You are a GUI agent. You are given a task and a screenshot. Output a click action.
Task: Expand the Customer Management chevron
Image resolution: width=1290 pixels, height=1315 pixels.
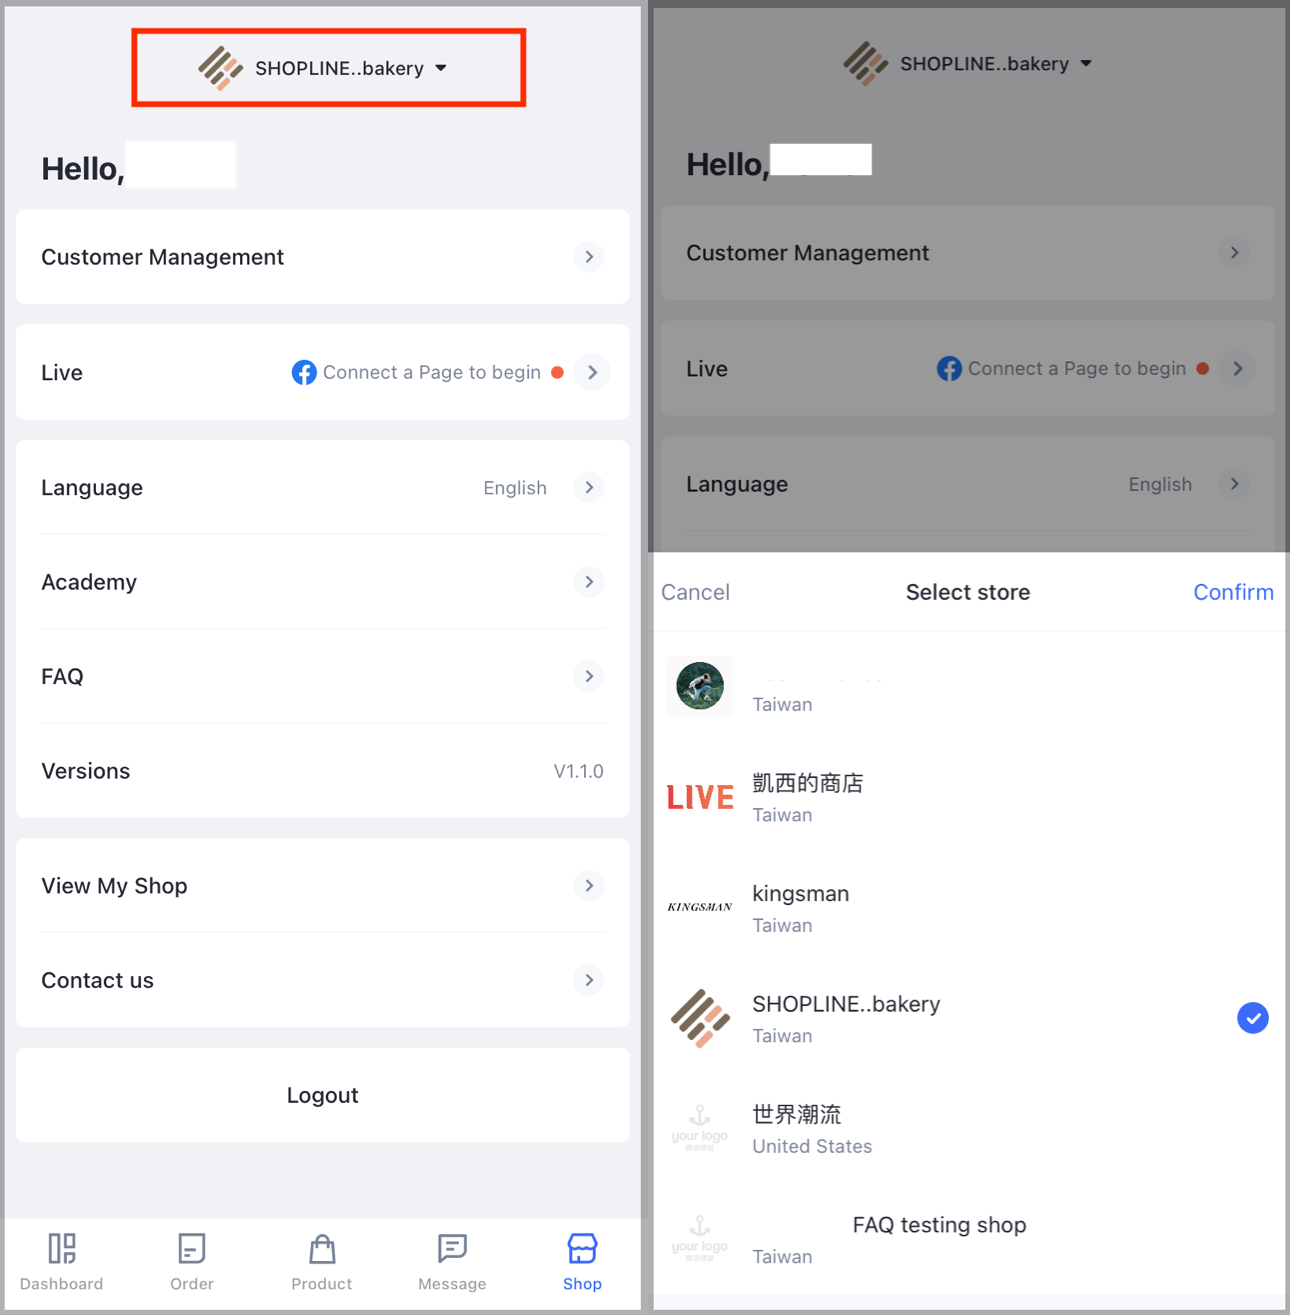pos(589,257)
